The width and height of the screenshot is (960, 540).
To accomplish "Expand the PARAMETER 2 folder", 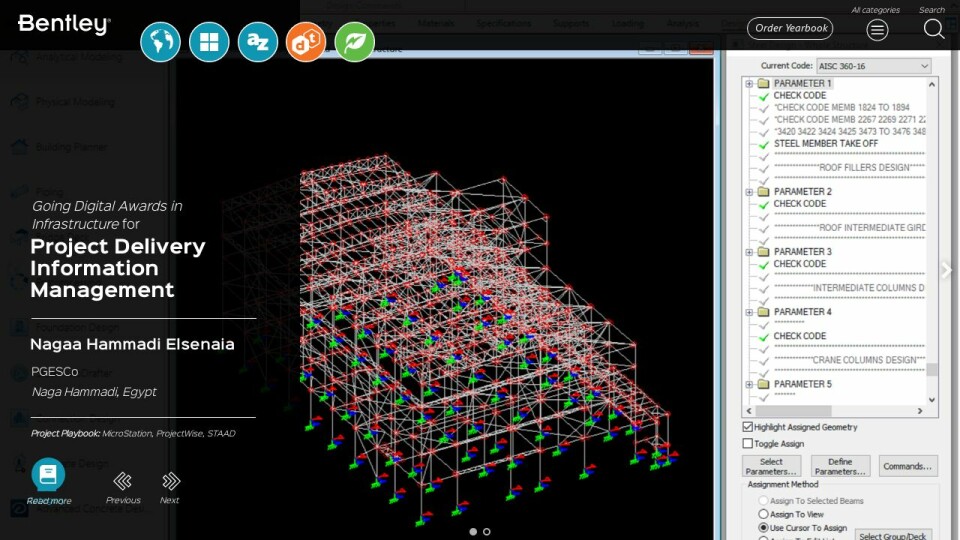I will tap(749, 192).
